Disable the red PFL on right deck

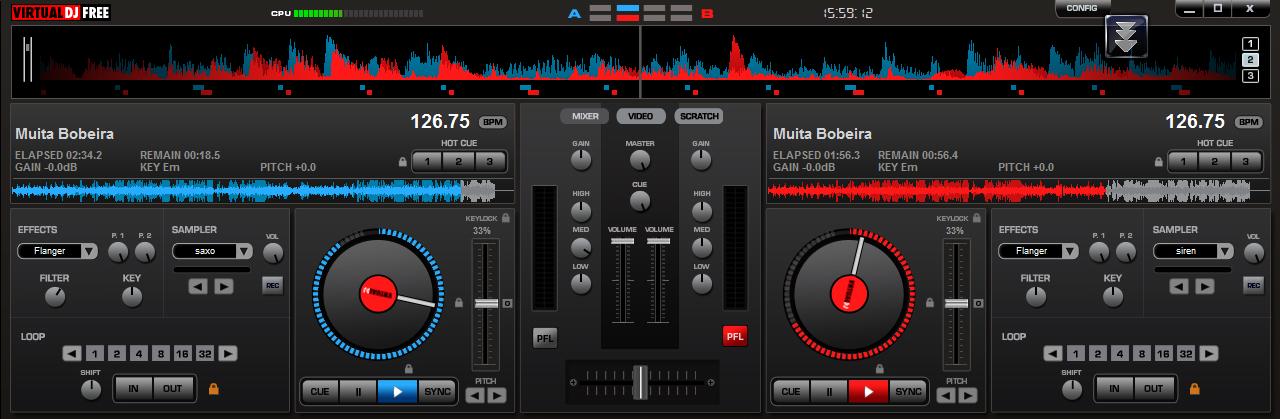click(x=735, y=336)
